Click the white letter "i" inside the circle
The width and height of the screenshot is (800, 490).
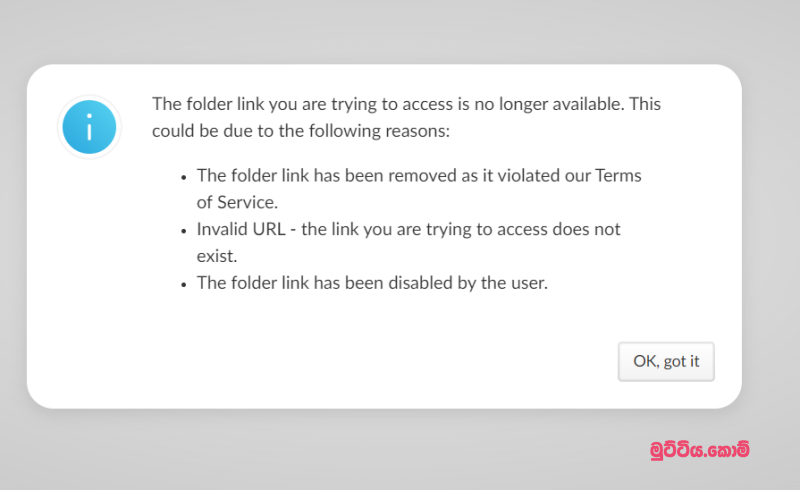click(89, 127)
